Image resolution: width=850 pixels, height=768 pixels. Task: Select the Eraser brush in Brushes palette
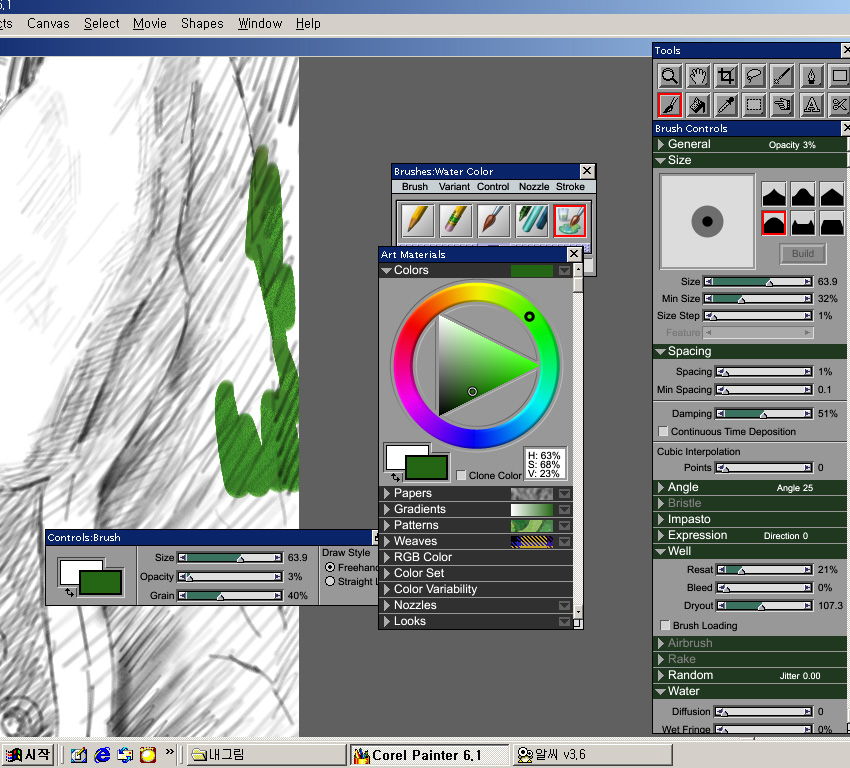point(455,220)
